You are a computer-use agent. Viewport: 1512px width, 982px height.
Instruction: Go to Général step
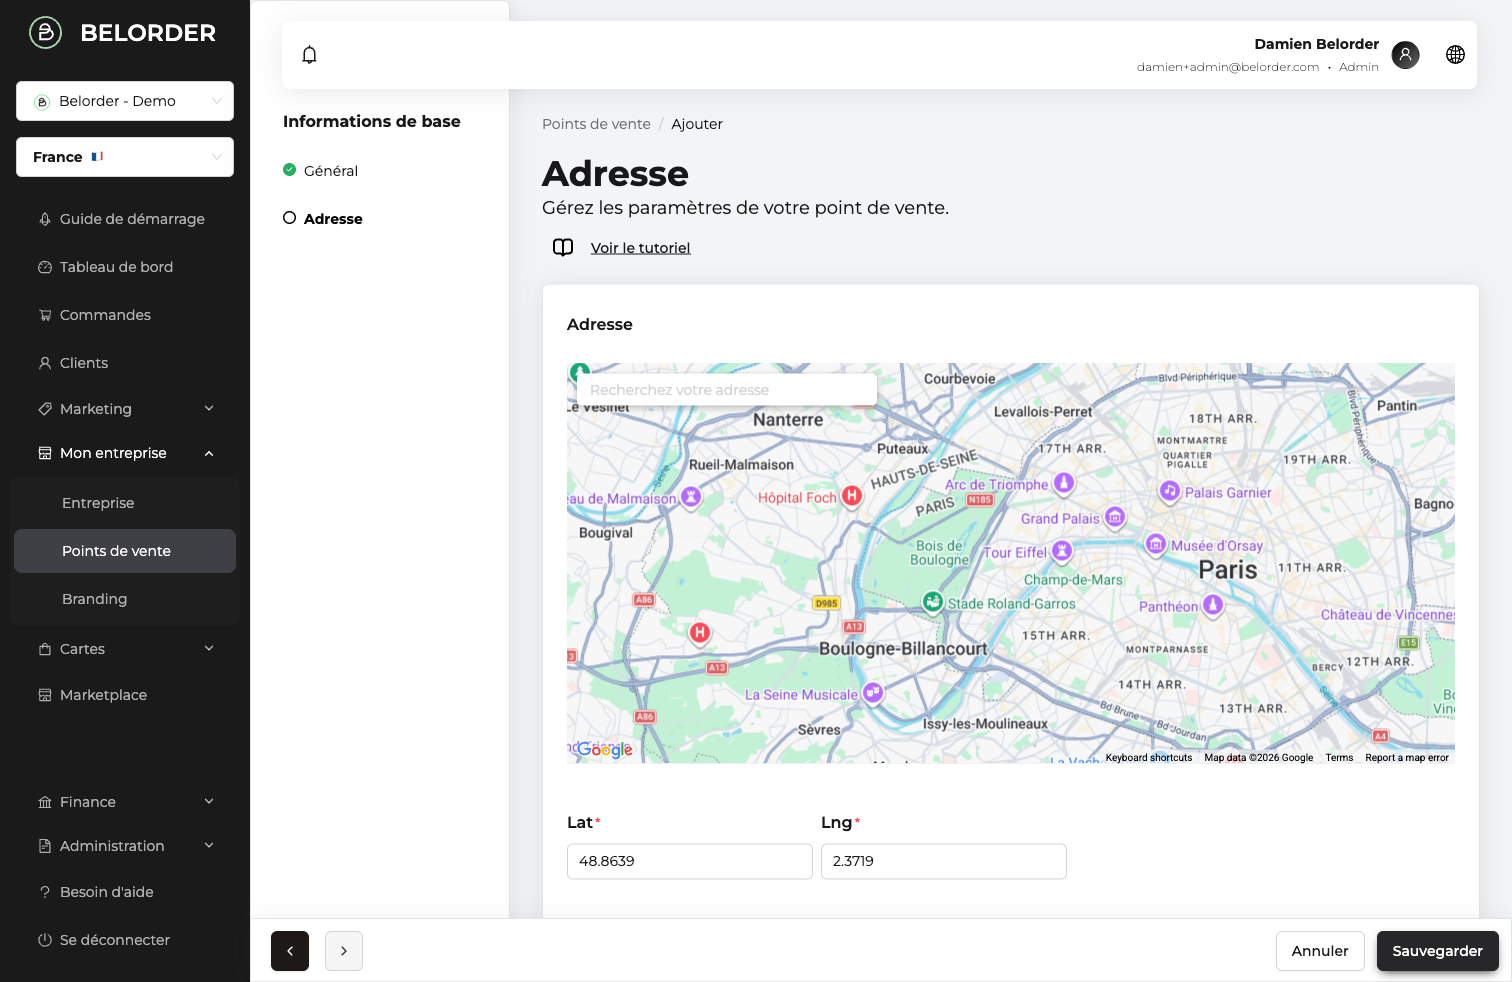coord(321,171)
